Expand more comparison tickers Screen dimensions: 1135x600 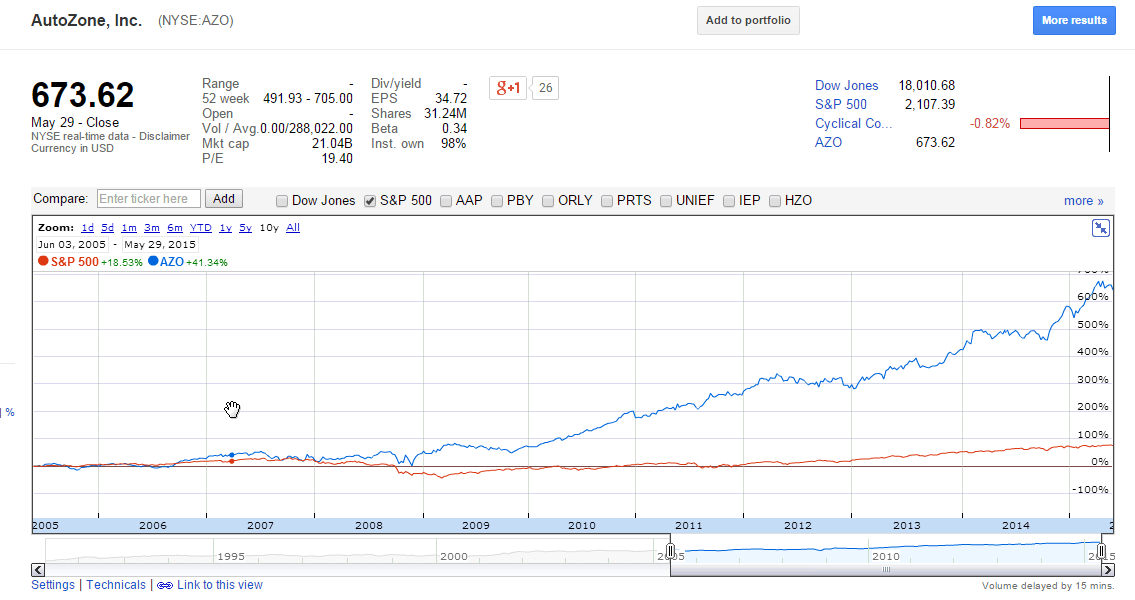click(x=1084, y=201)
